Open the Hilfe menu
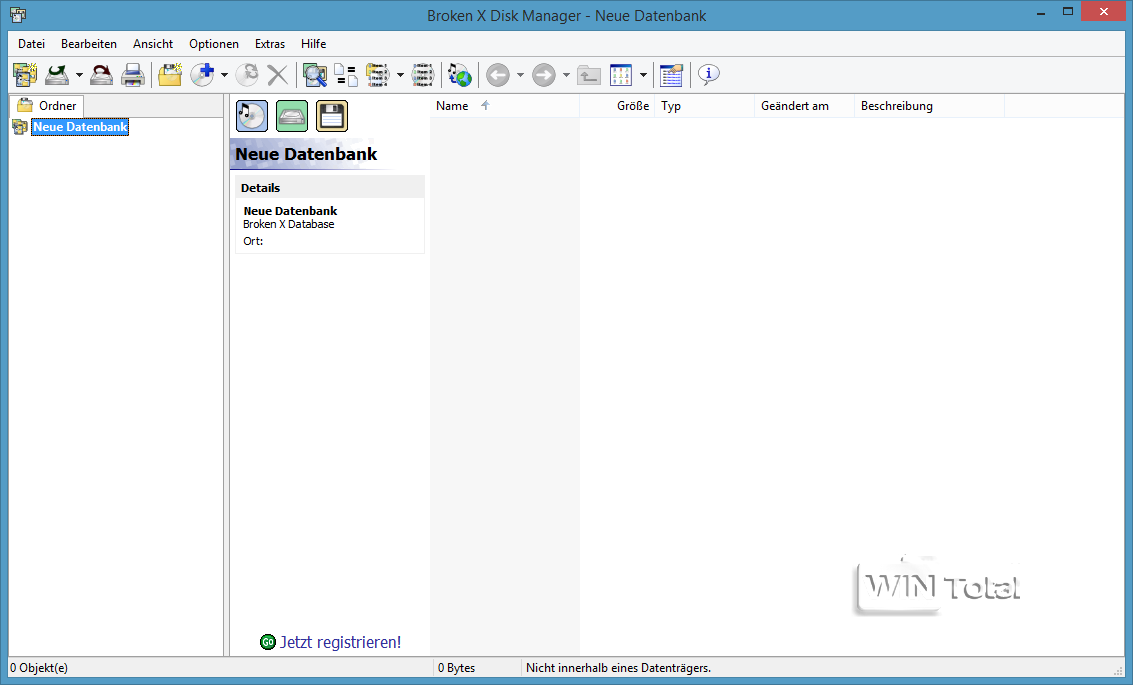1133x685 pixels. [314, 44]
